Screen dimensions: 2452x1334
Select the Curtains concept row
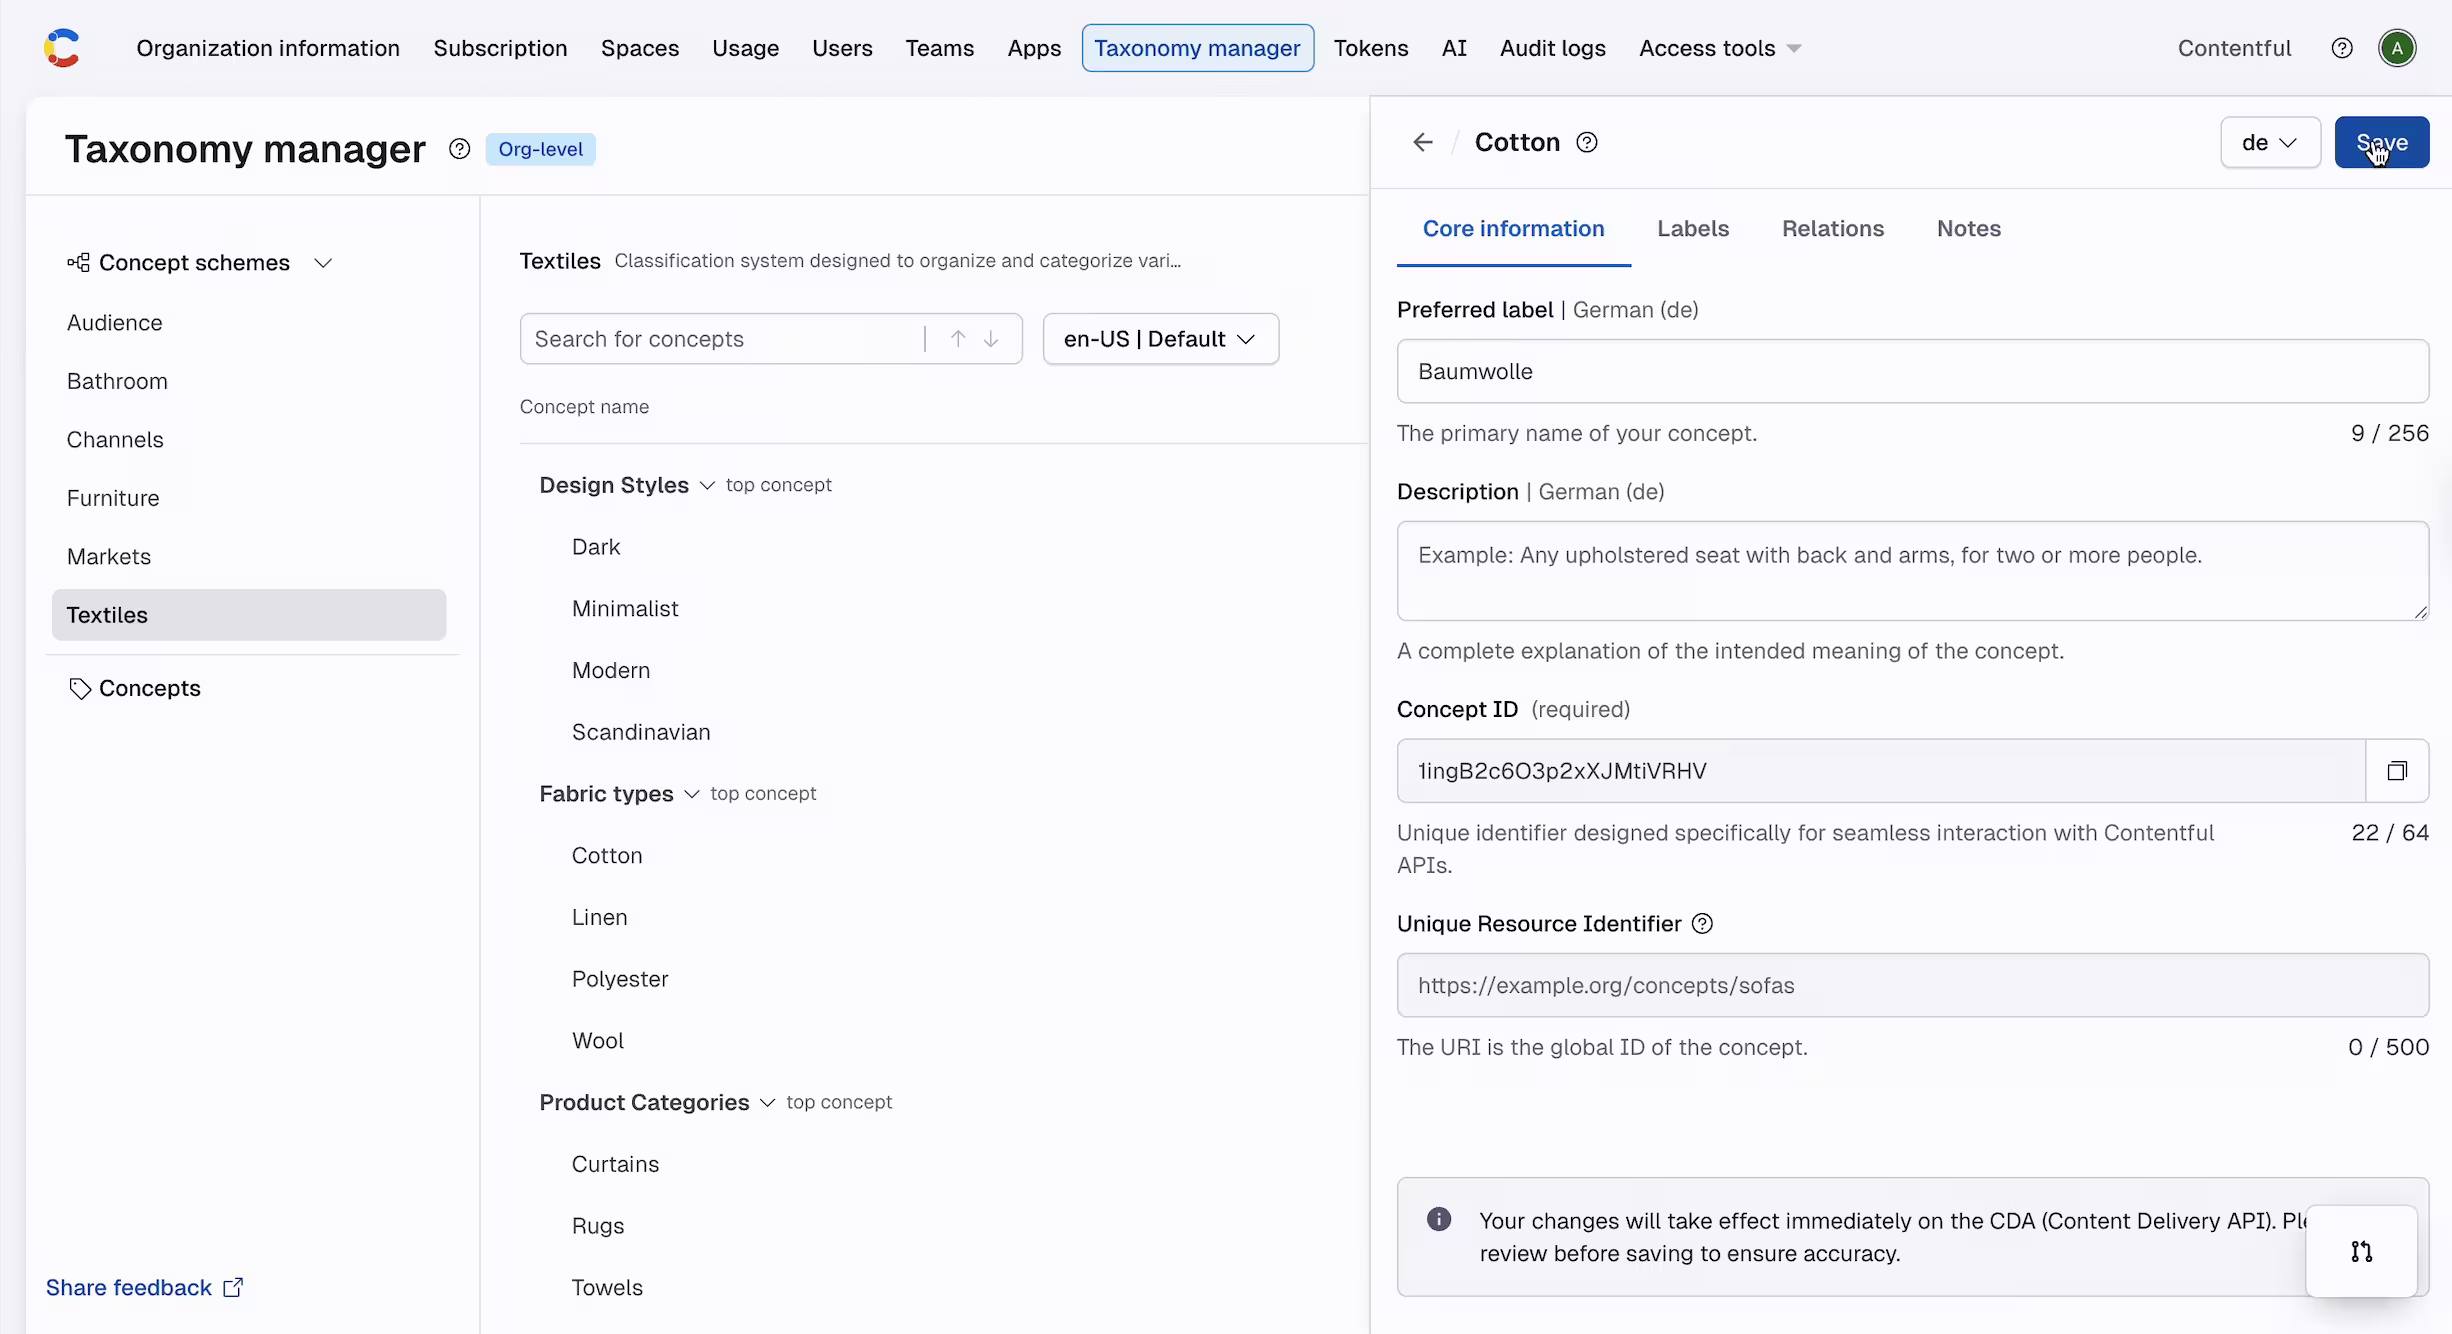pyautogui.click(x=615, y=1164)
